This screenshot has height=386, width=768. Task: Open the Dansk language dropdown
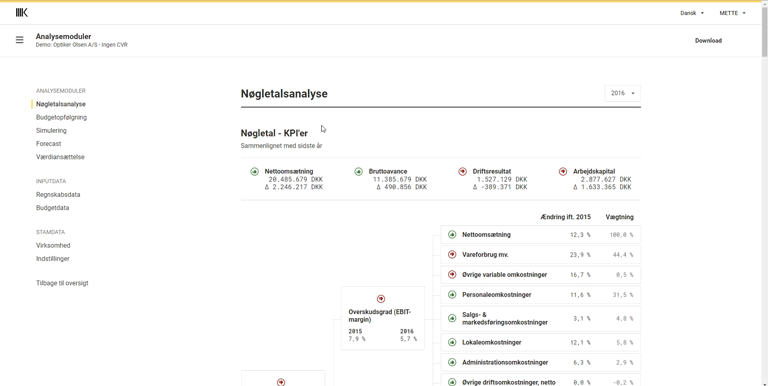(692, 13)
